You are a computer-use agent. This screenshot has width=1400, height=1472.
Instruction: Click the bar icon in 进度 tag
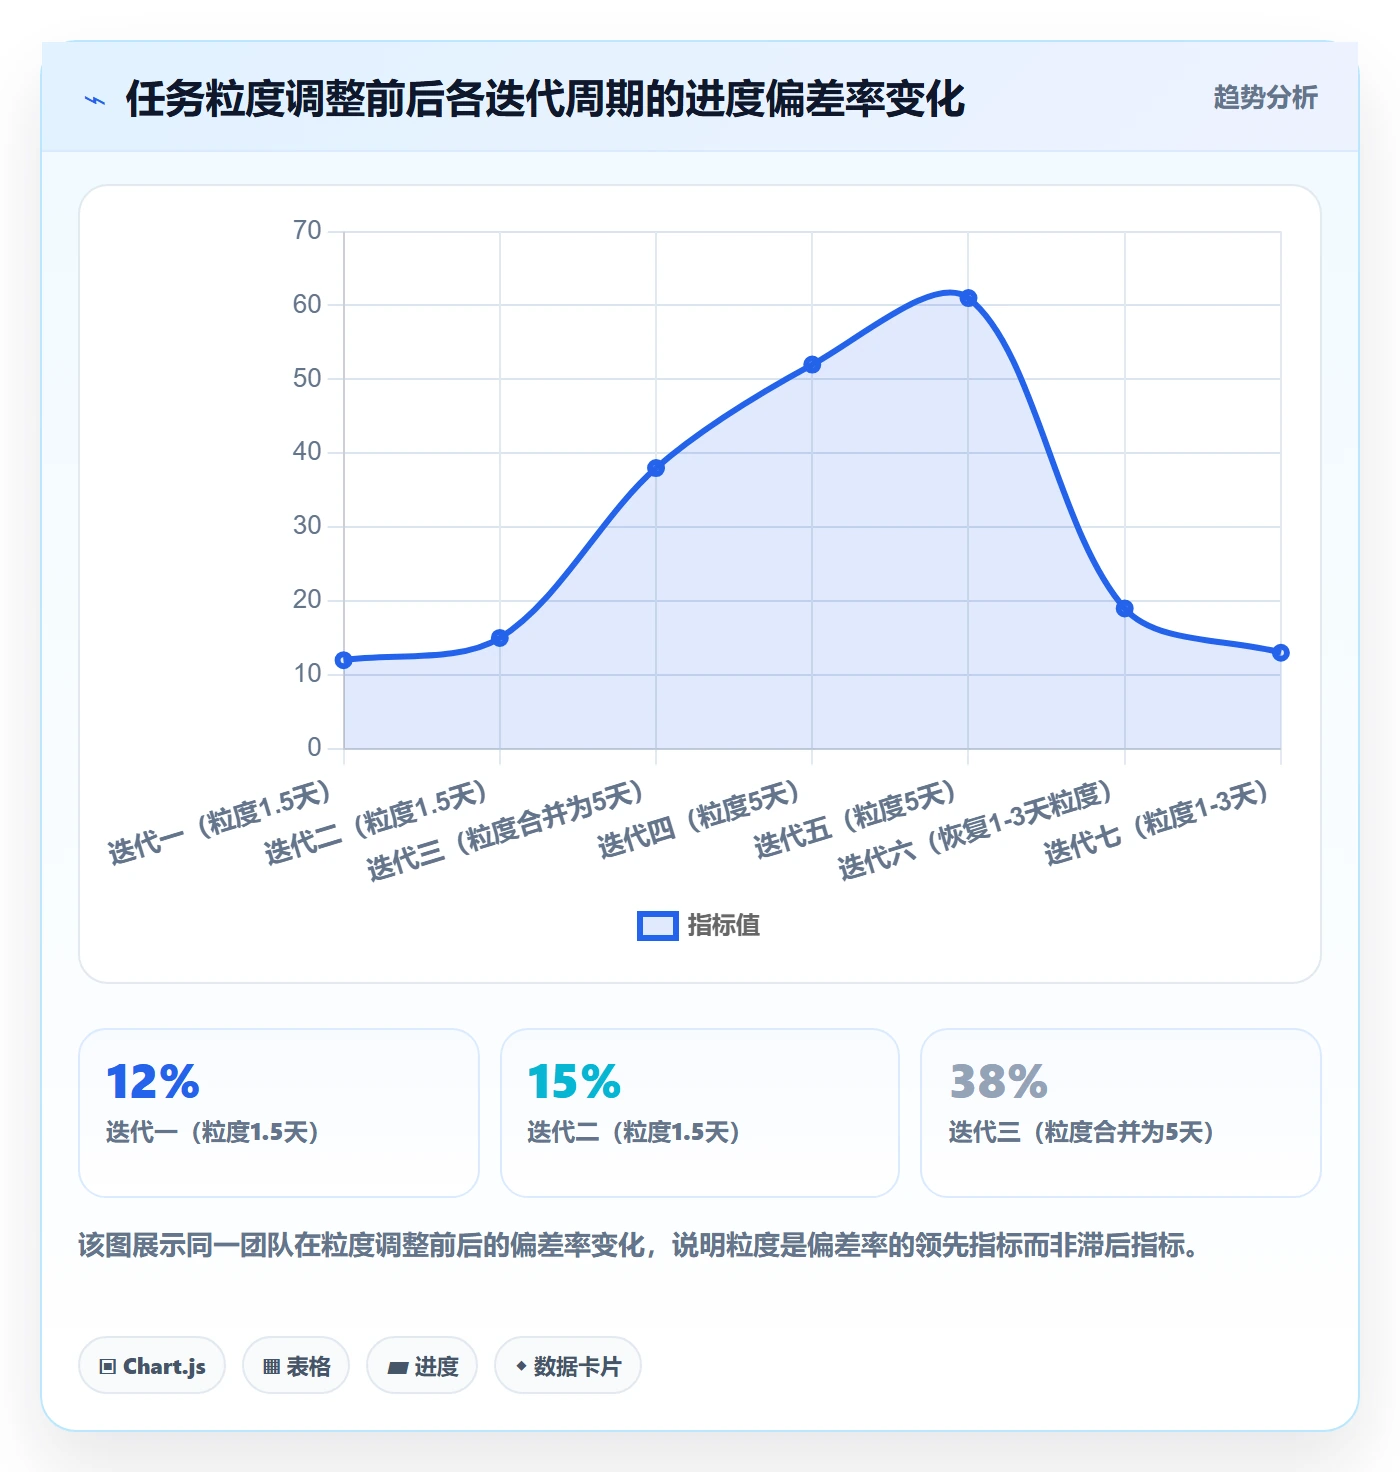point(398,1368)
